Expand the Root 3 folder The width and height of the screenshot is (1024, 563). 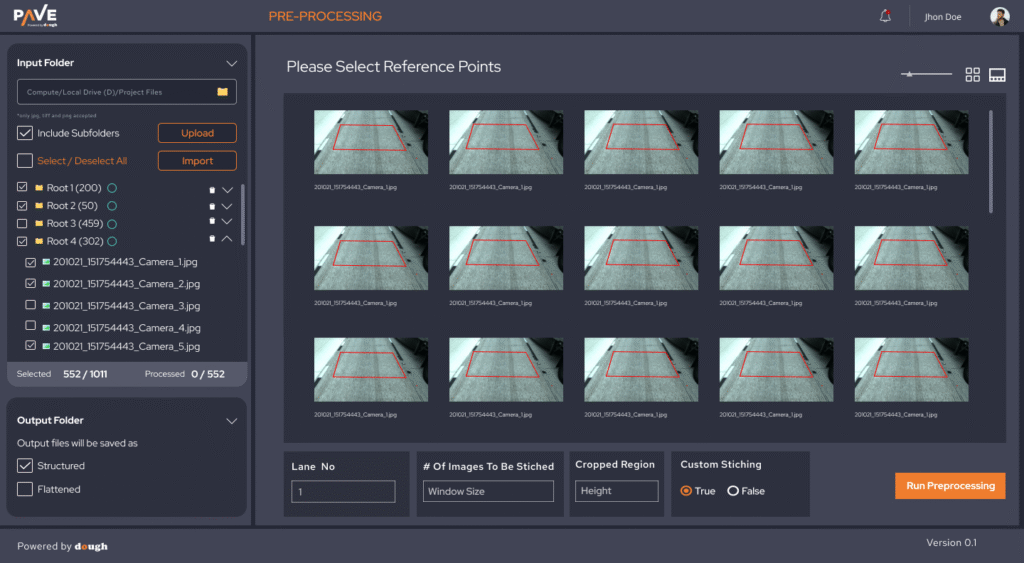point(227,222)
